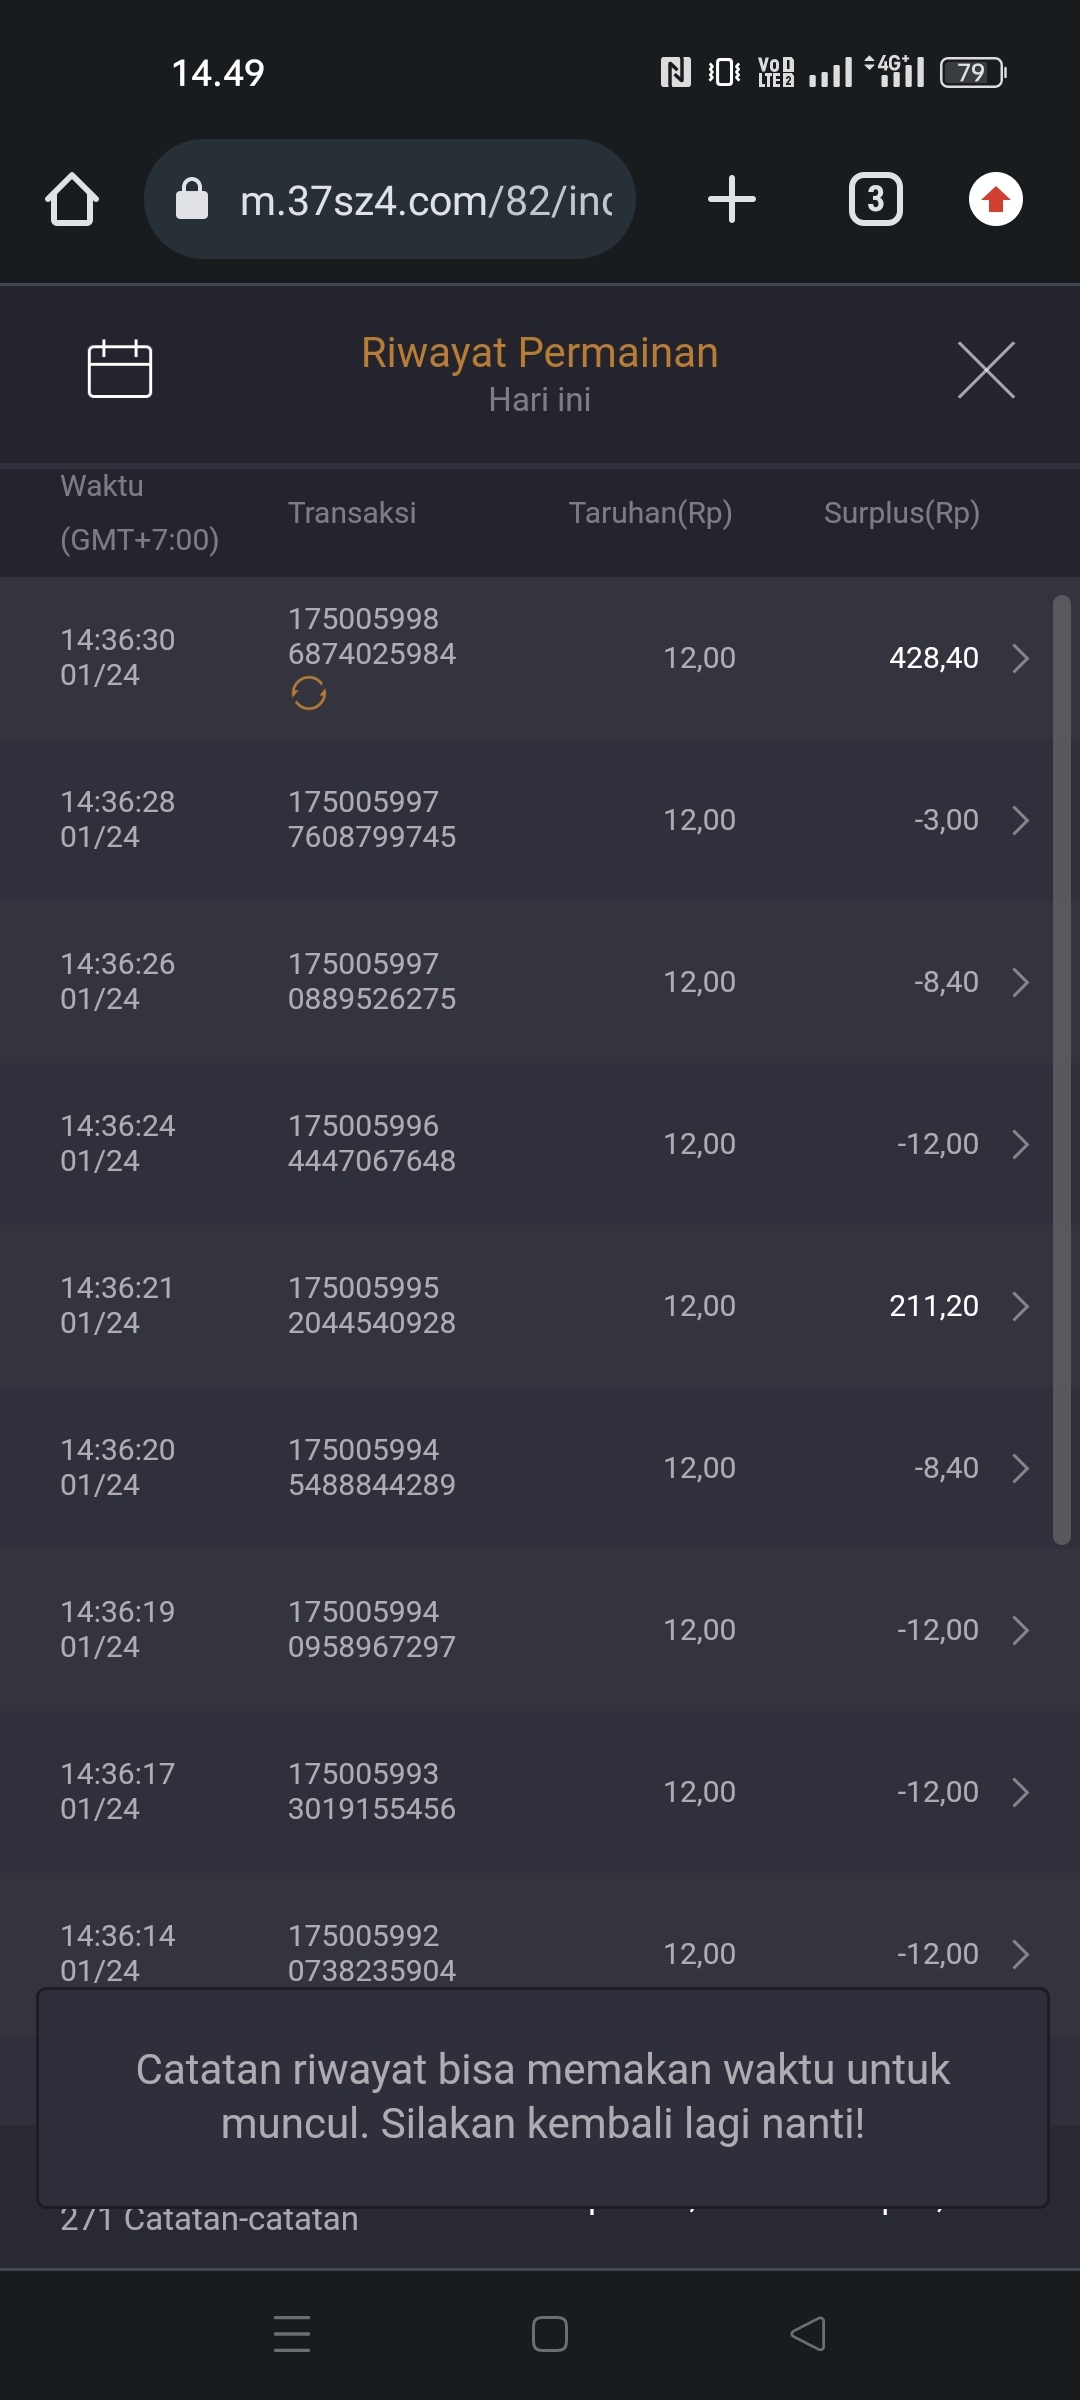The width and height of the screenshot is (1080, 2400).
Task: Tap the red upload arrow icon
Action: click(x=995, y=199)
